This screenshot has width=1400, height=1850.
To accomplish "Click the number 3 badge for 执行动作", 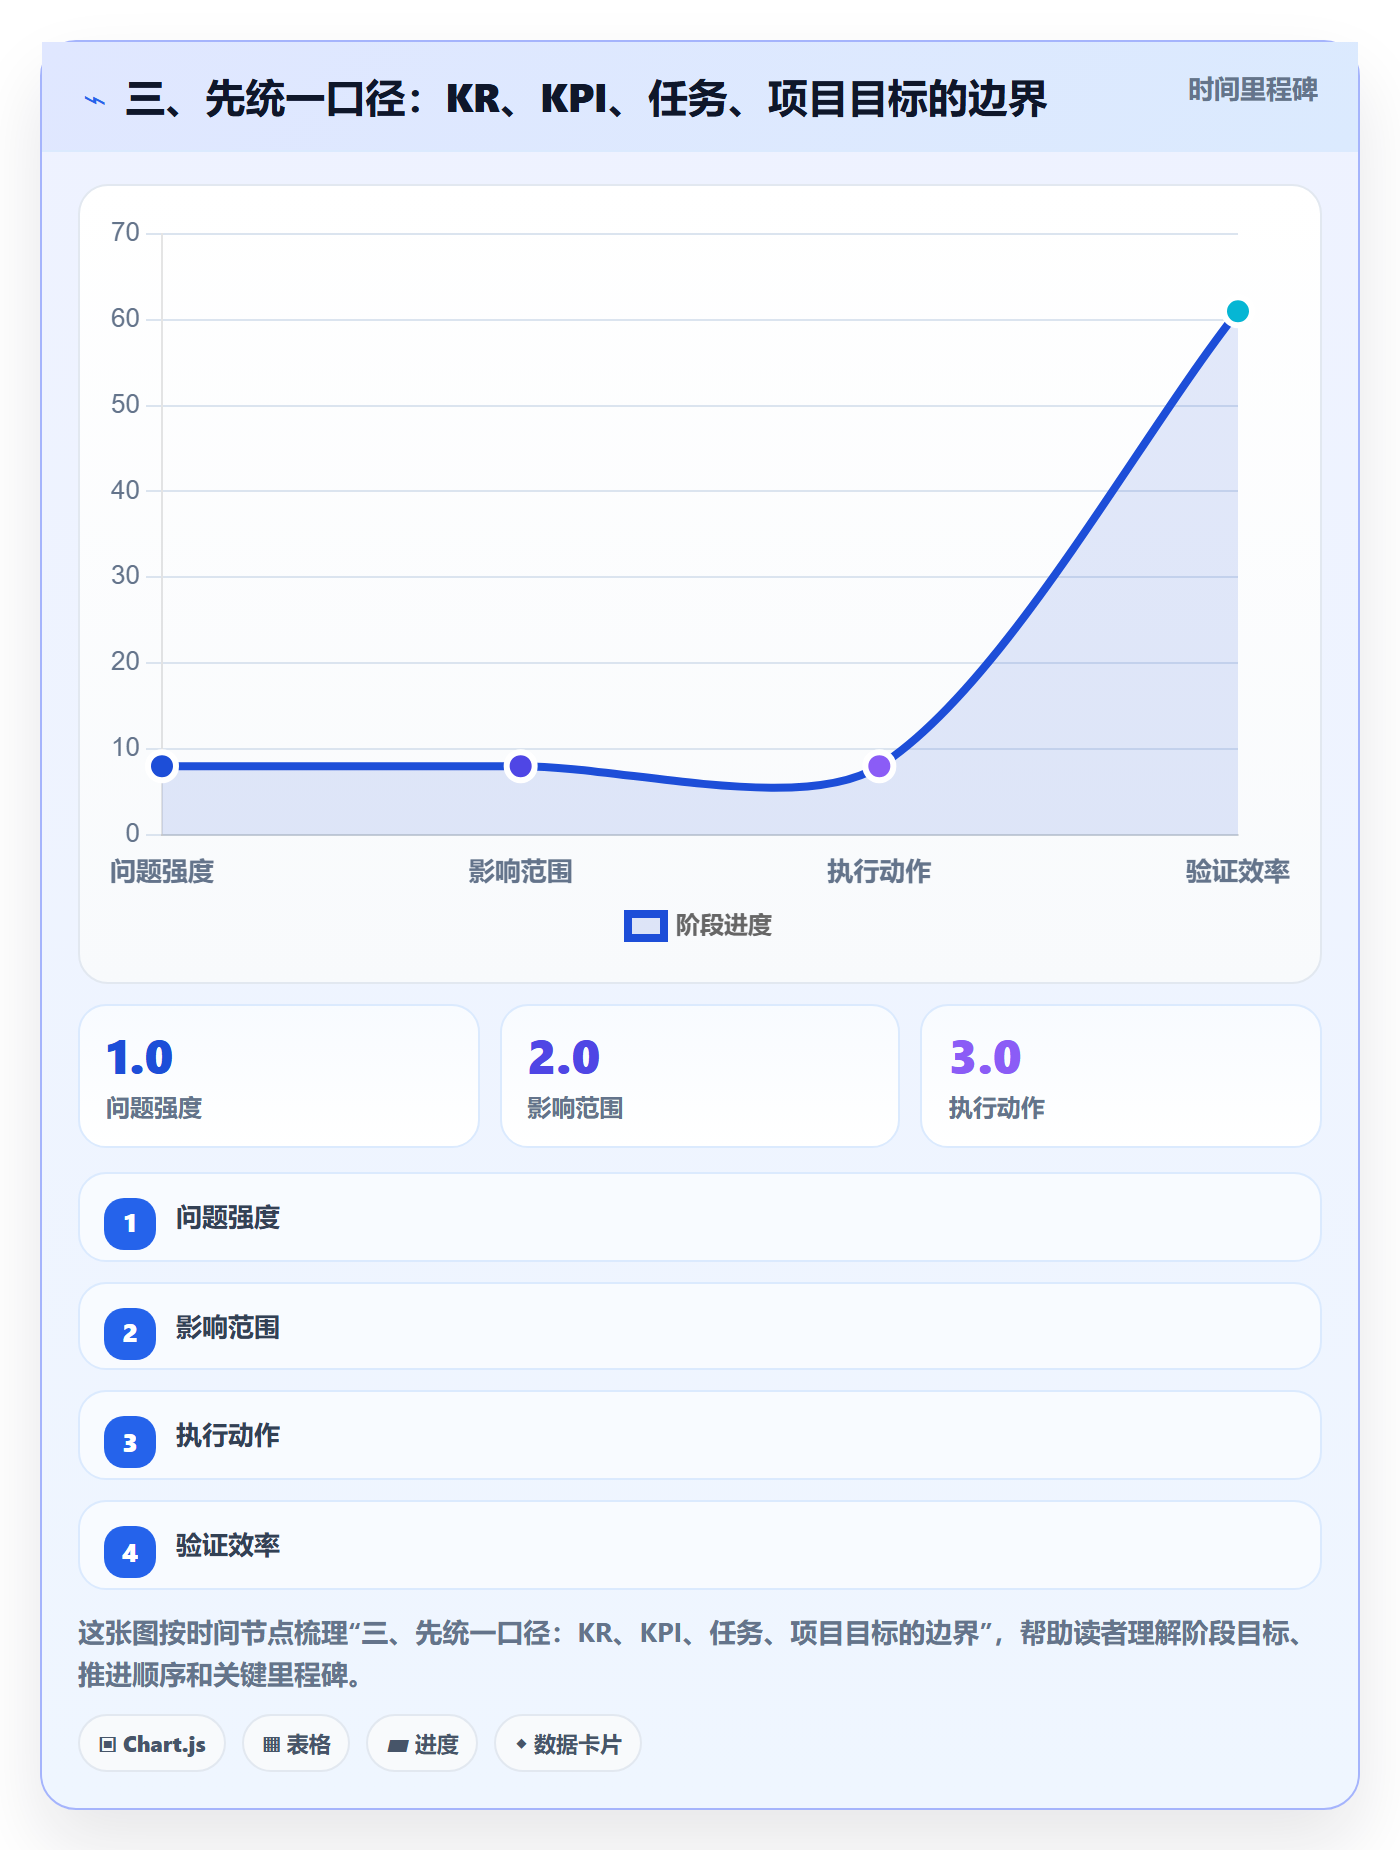I will click(x=130, y=1442).
